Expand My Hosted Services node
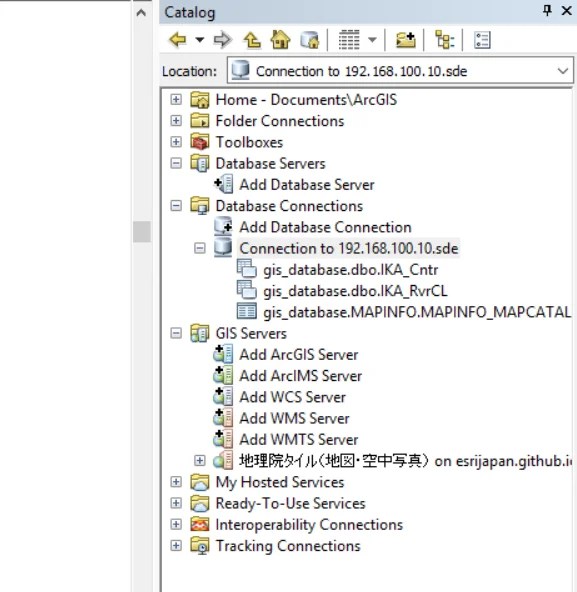Viewport: 577px width, 592px height. coord(176,482)
